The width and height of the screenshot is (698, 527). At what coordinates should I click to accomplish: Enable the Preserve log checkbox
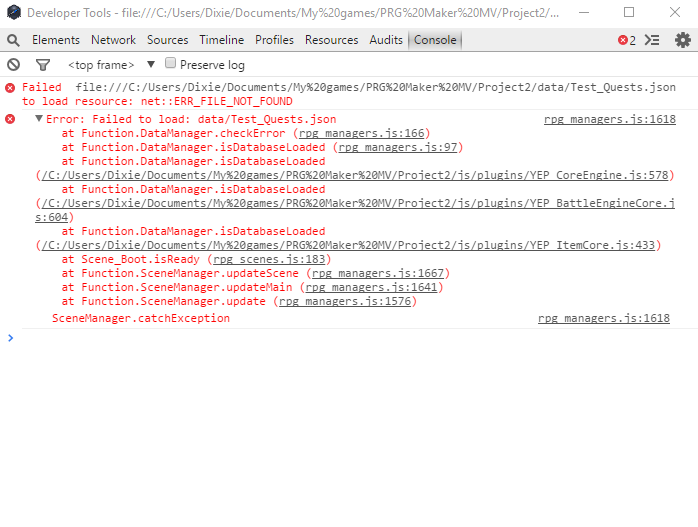click(170, 63)
